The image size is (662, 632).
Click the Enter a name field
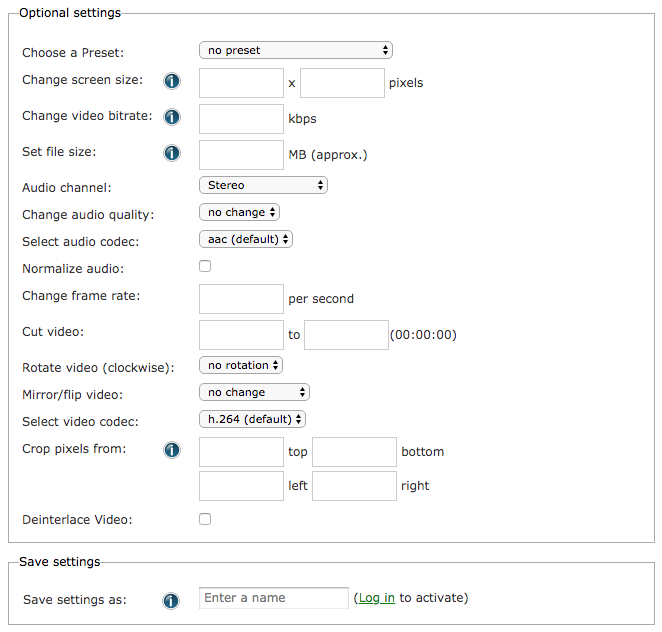point(274,598)
